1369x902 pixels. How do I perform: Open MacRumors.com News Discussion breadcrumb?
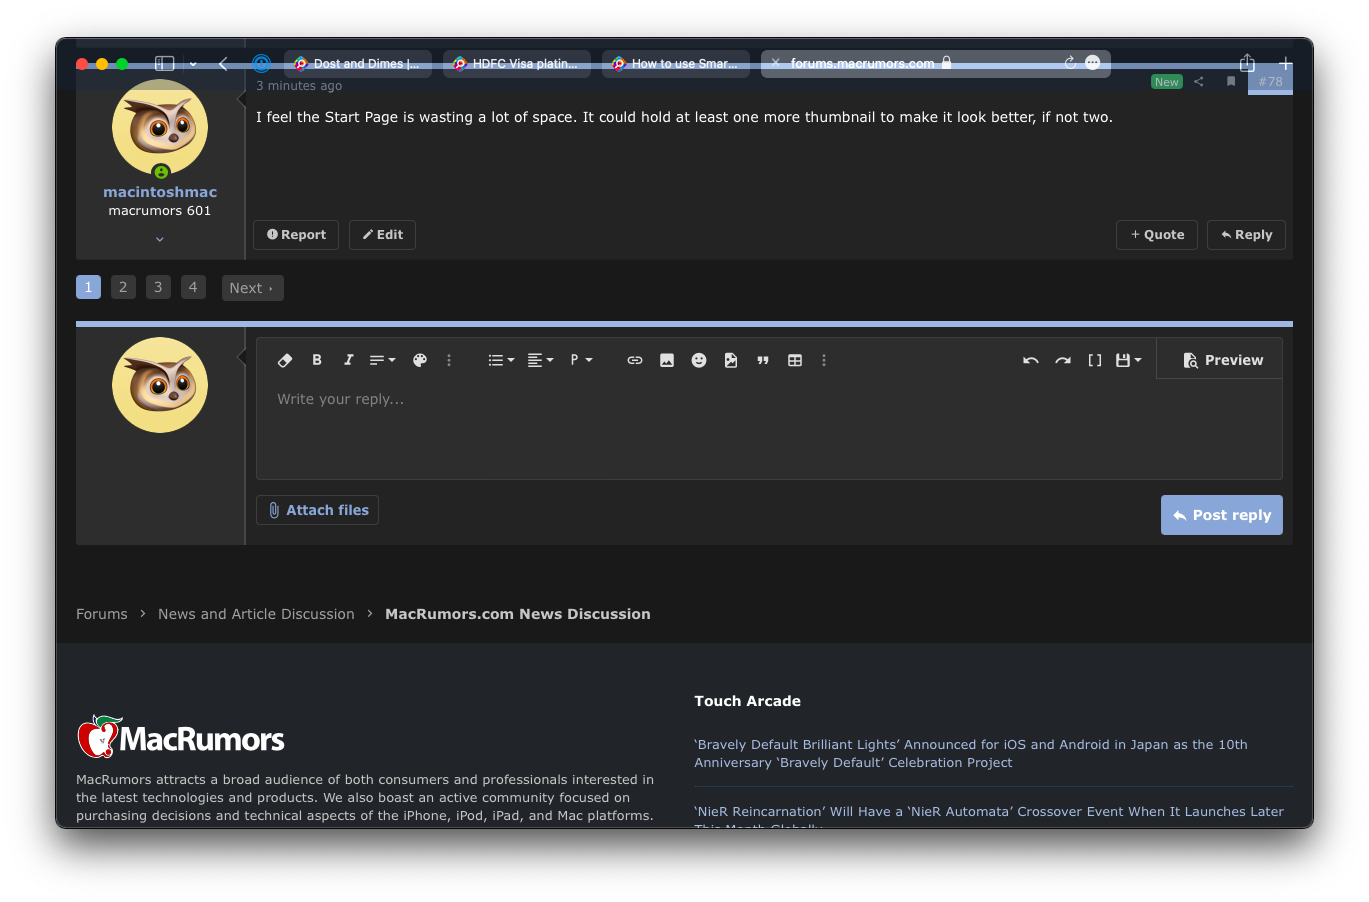click(x=518, y=614)
